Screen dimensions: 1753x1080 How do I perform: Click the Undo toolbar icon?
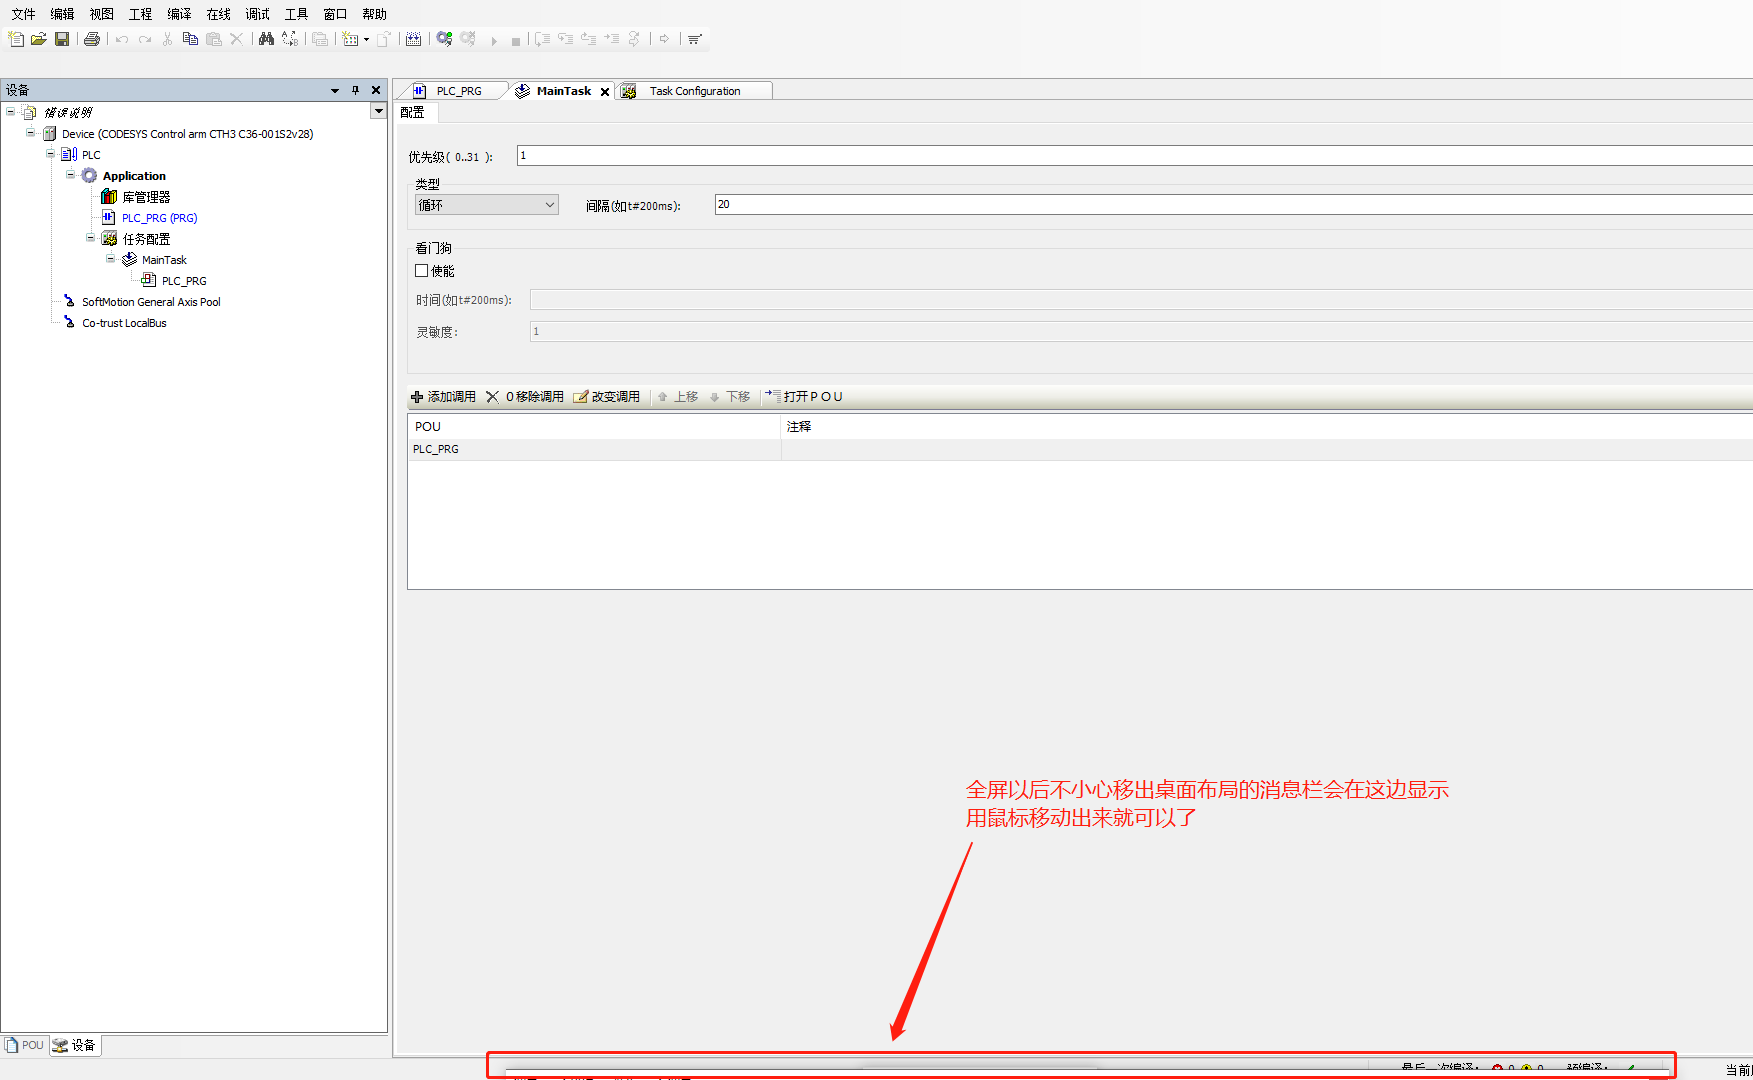pyautogui.click(x=122, y=39)
